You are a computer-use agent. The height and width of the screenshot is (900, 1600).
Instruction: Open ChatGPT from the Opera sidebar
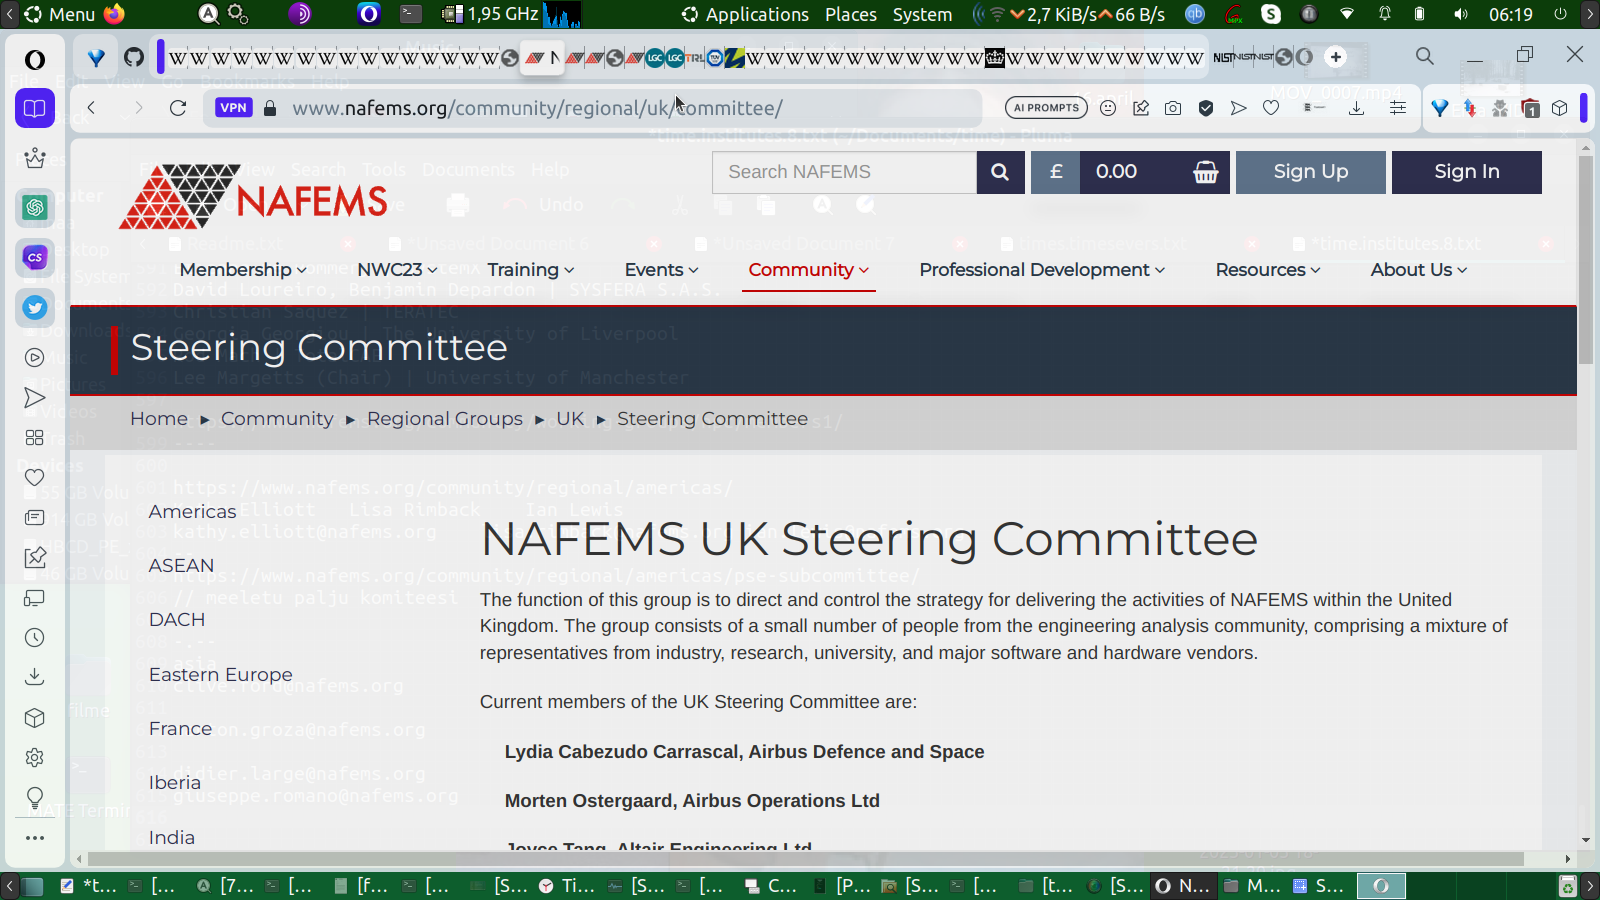pyautogui.click(x=35, y=207)
